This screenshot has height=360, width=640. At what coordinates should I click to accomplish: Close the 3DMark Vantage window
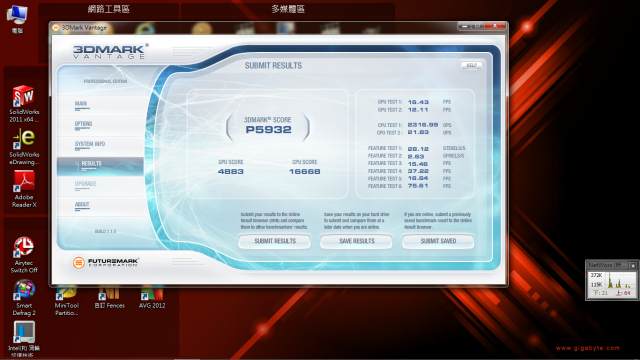(x=495, y=26)
